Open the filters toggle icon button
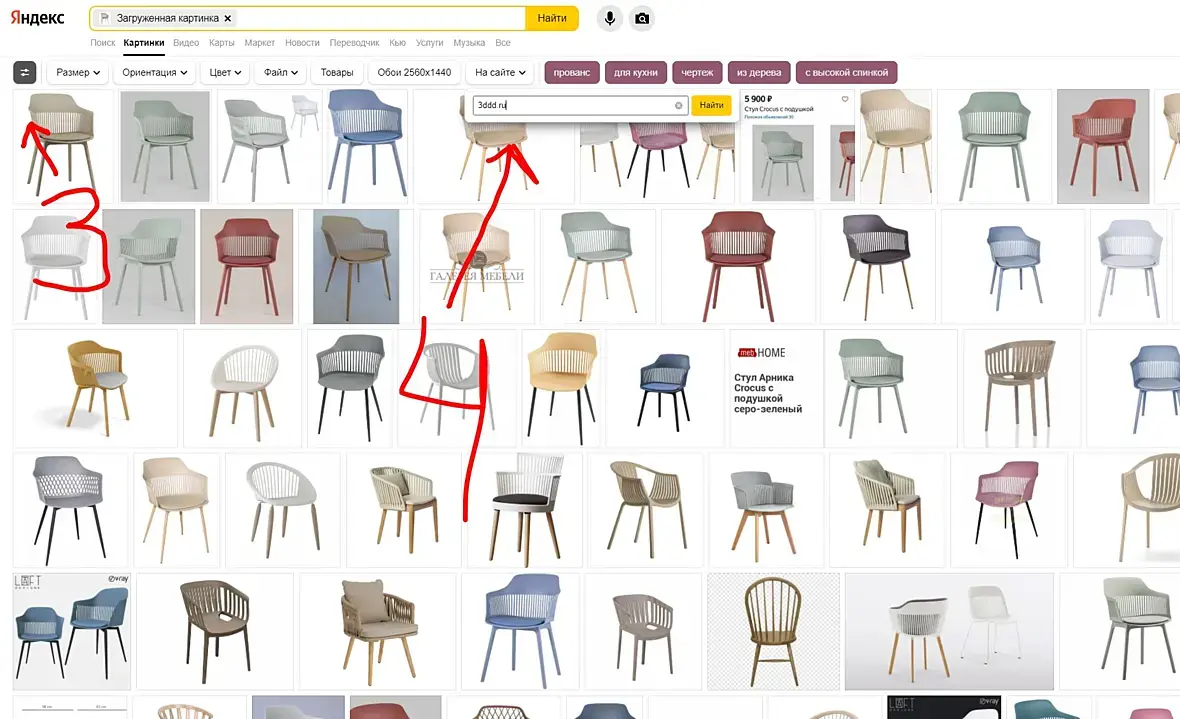This screenshot has width=1180, height=719. click(25, 72)
